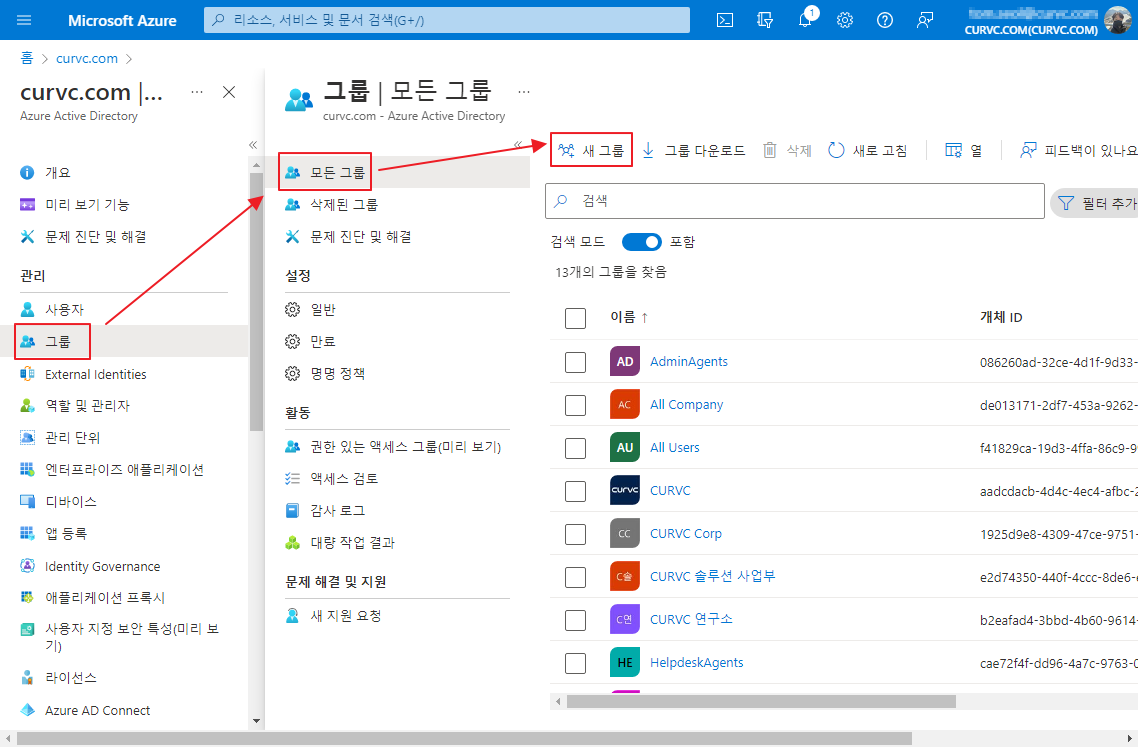Image resolution: width=1138 pixels, height=747 pixels.
Task: Click the bottom page horizontal scrollbar
Action: (x=464, y=738)
